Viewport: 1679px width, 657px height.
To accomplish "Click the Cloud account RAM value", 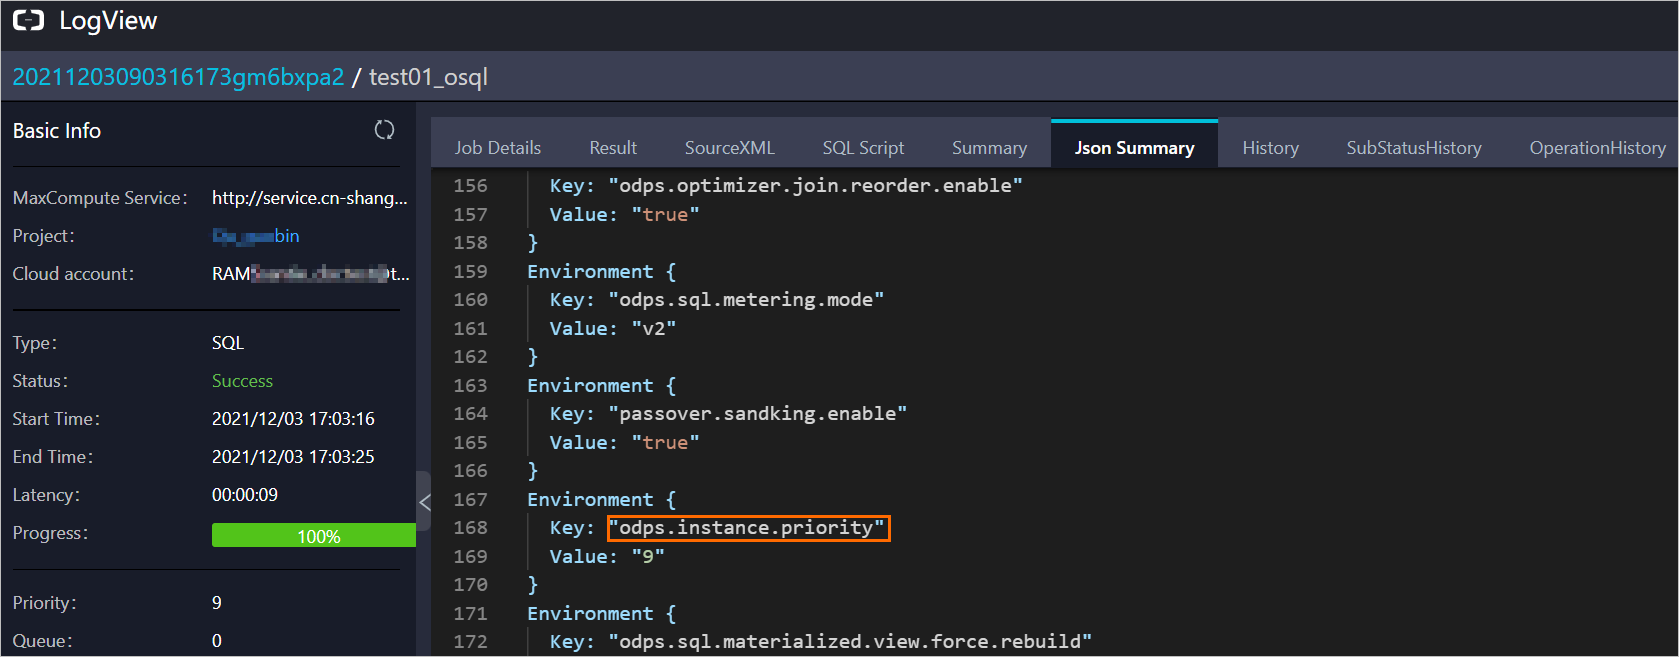I will click(x=311, y=274).
